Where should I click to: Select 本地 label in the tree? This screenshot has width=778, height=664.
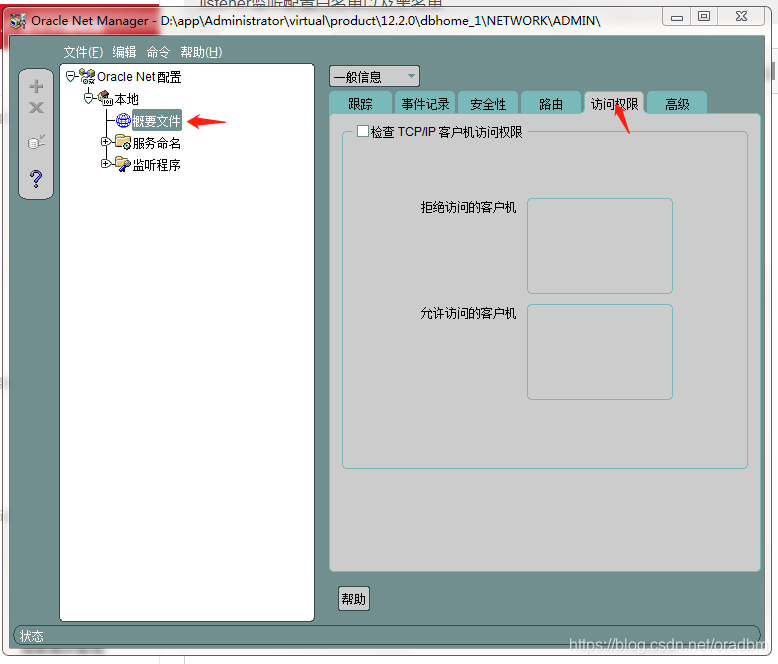pyautogui.click(x=127, y=99)
